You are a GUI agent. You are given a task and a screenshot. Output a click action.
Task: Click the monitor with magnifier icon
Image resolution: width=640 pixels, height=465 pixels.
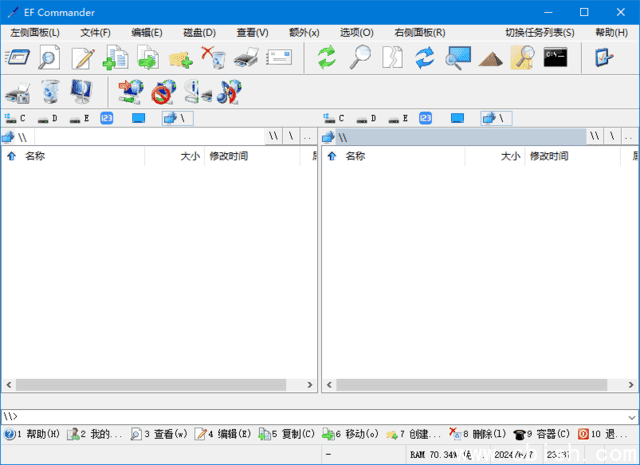pyautogui.click(x=458, y=58)
